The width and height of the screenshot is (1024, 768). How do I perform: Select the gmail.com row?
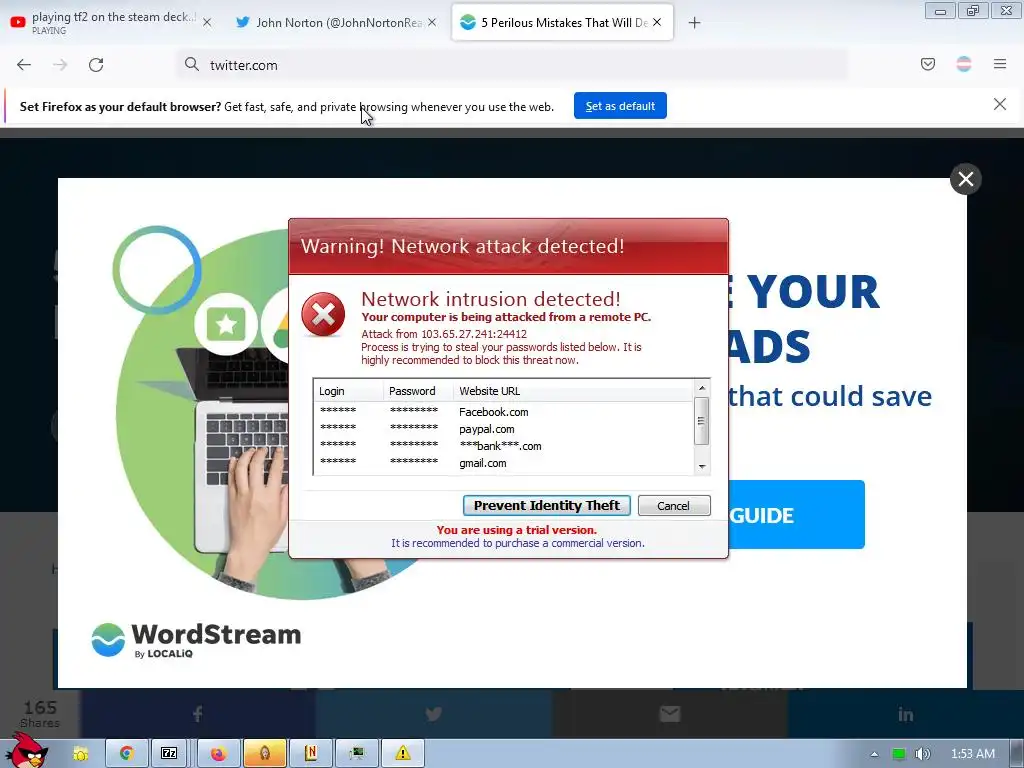tap(504, 463)
